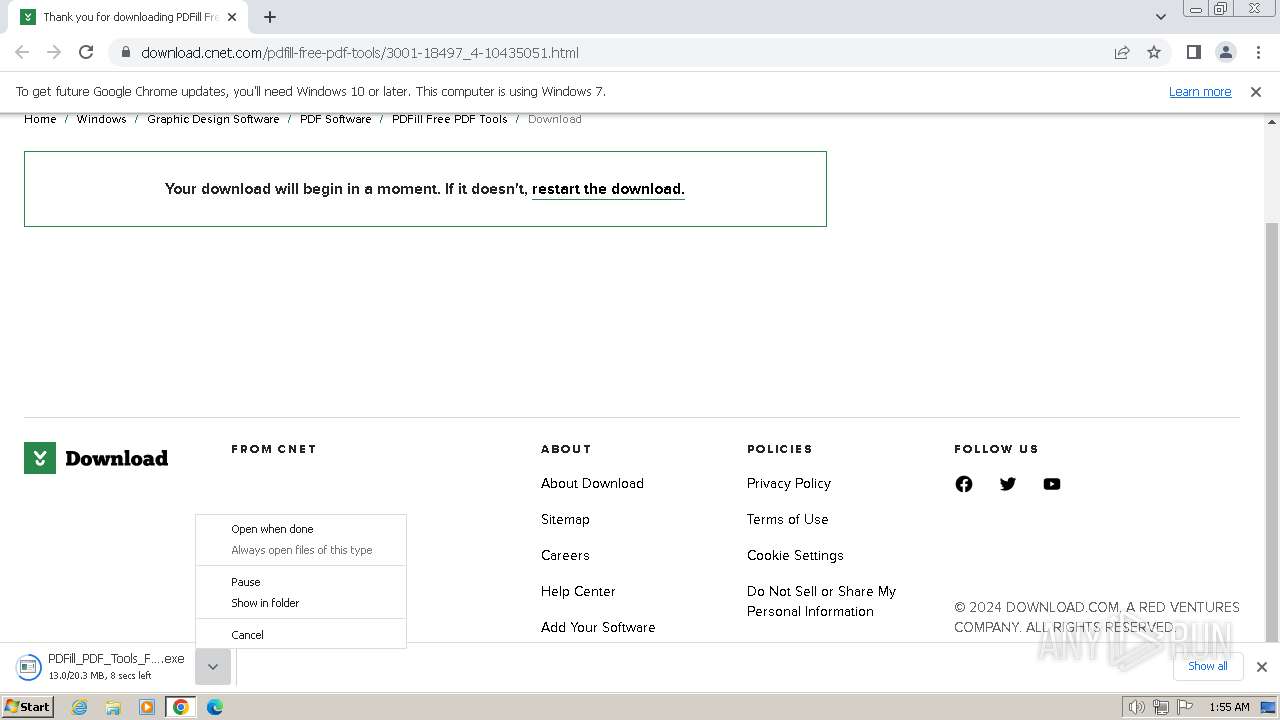The image size is (1280, 720).
Task: Close the downloads shelf
Action: (x=1262, y=667)
